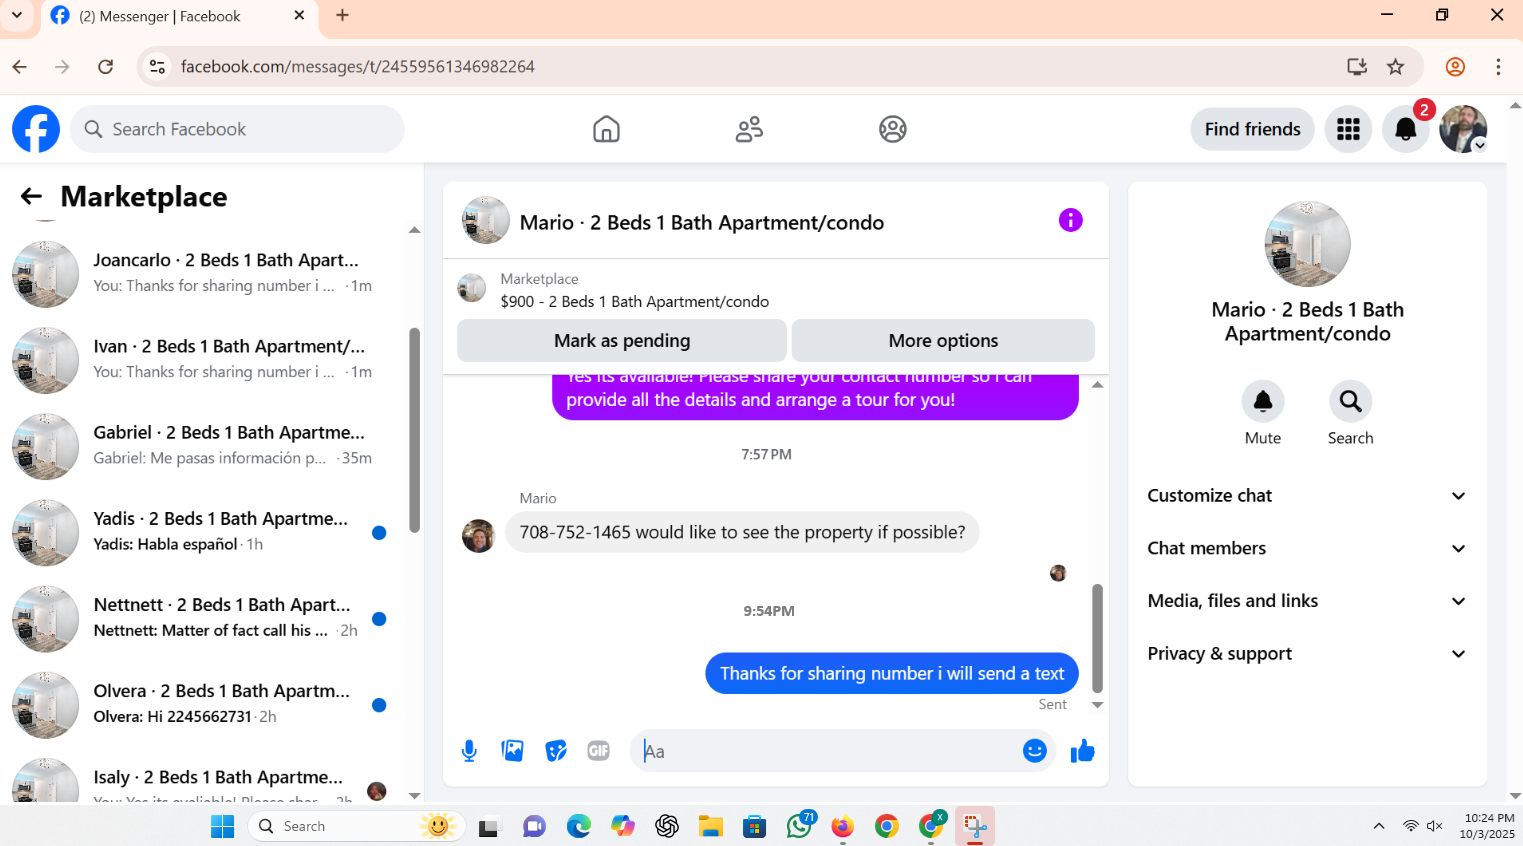This screenshot has width=1523, height=846.
Task: Click chat messages scrollbar
Action: tap(1097, 638)
